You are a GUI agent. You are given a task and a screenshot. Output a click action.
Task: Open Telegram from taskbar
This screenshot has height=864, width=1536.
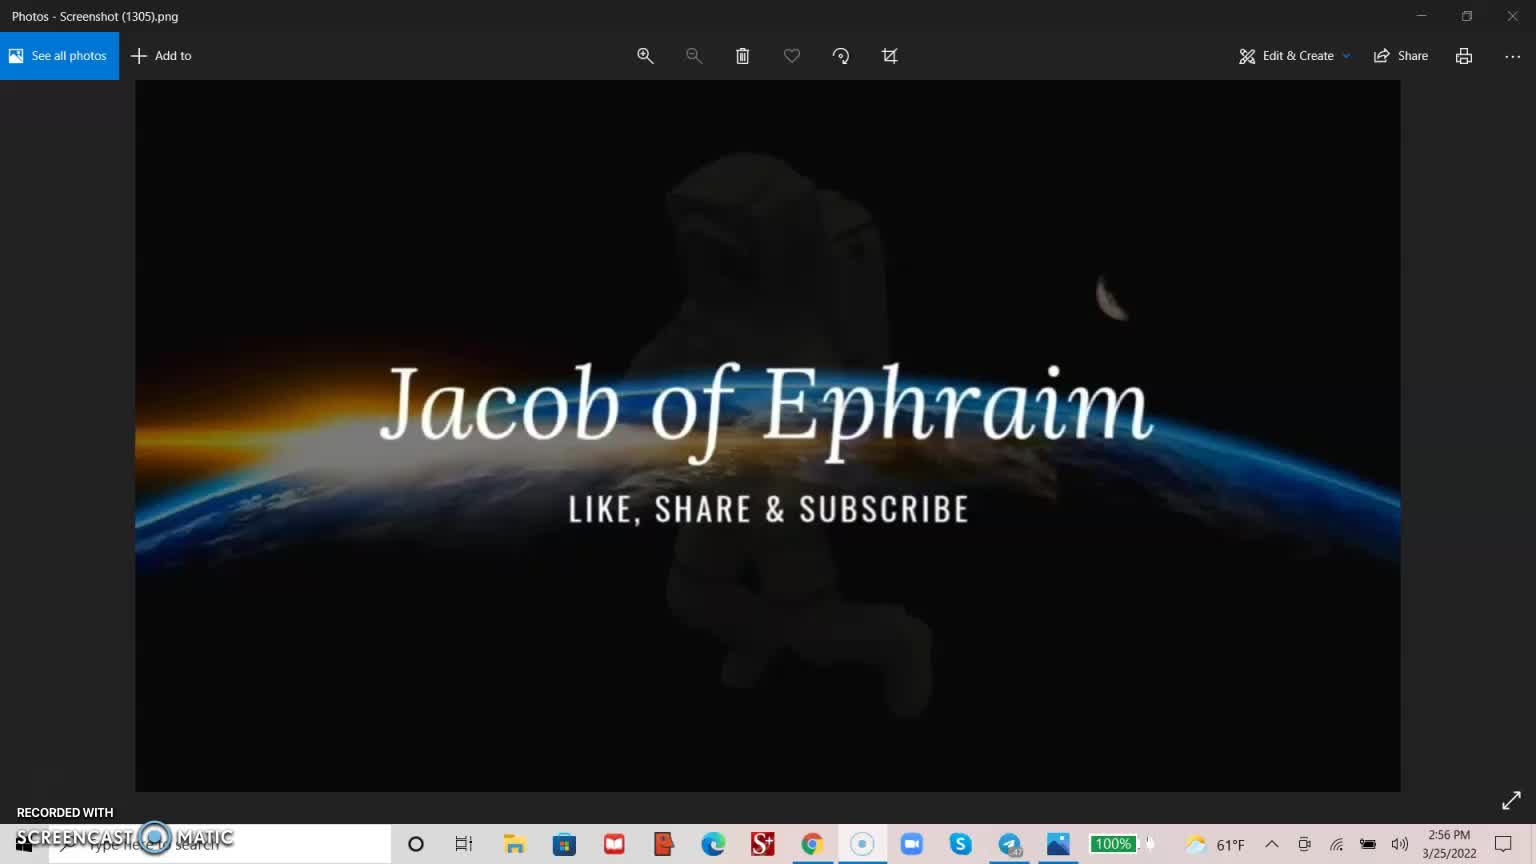1010,844
